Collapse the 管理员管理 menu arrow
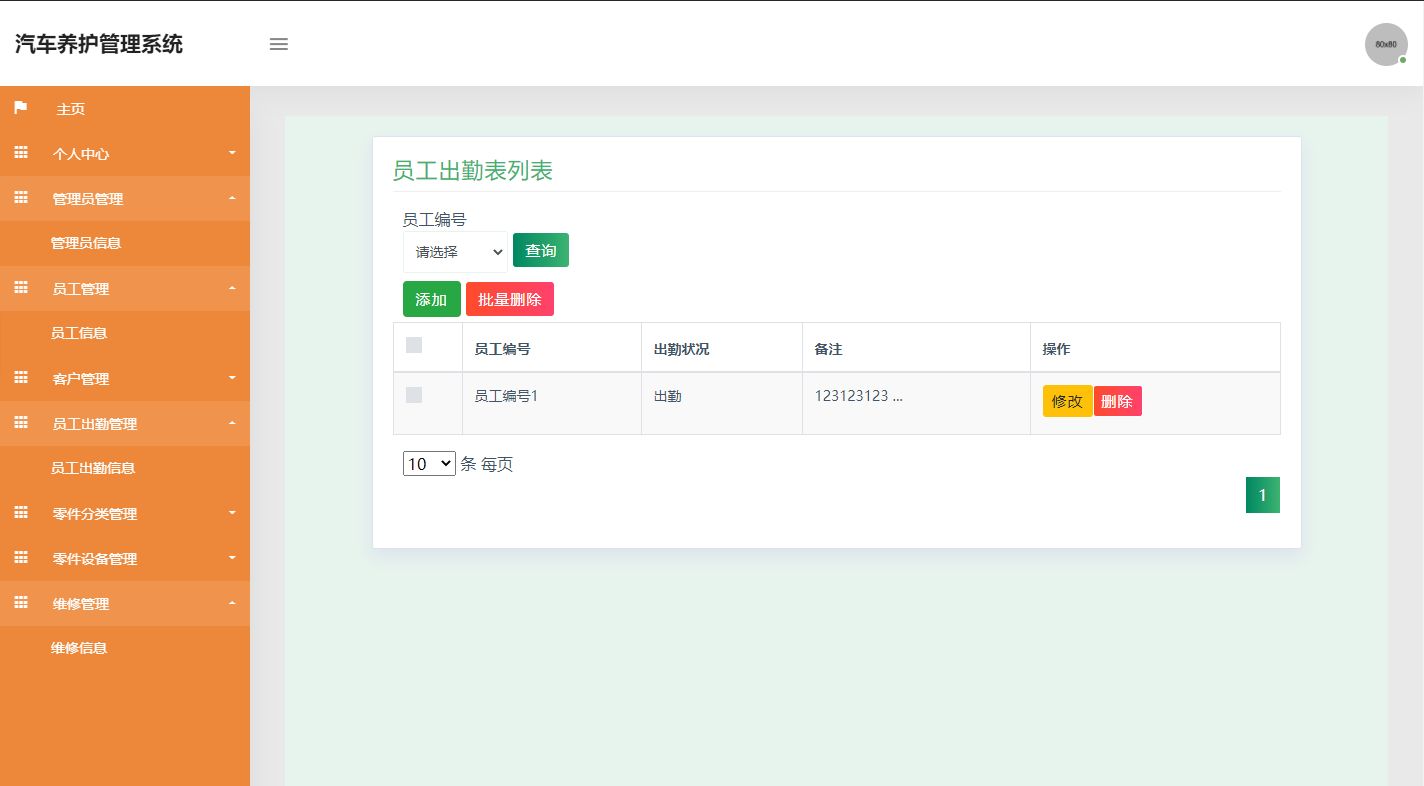 tap(232, 198)
